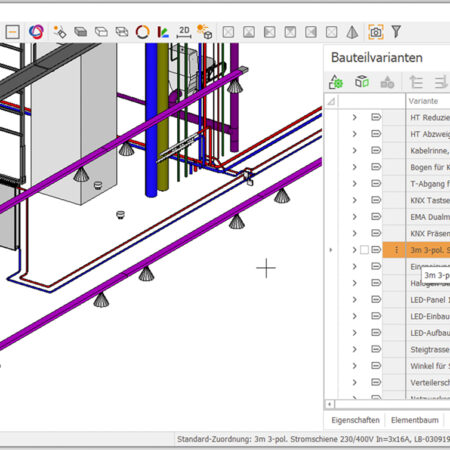Tick the checkbox in the 3m 3-pol. row
Screen dimensions: 450x450
364,250
